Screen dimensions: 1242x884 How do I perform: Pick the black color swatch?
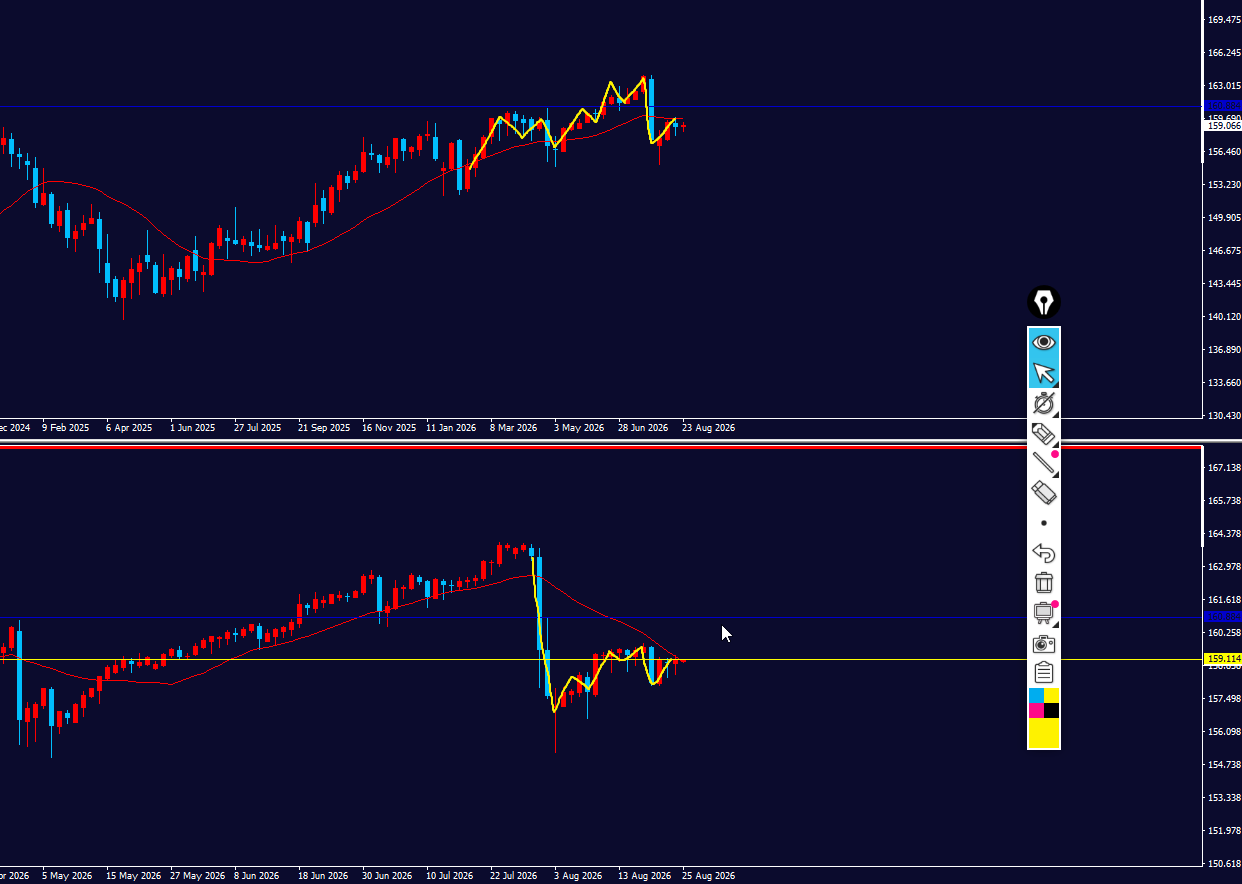1052,710
